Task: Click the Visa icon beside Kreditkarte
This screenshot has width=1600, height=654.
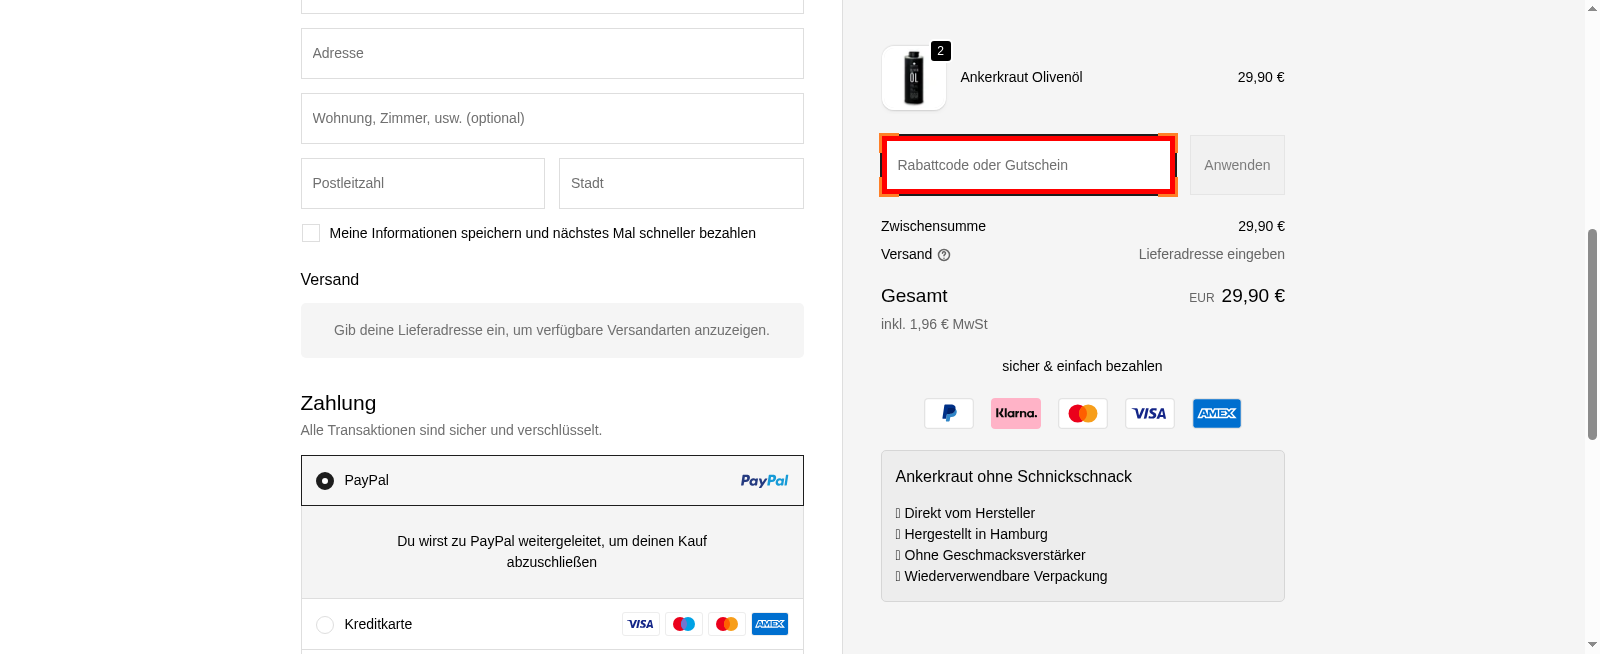Action: [x=641, y=623]
